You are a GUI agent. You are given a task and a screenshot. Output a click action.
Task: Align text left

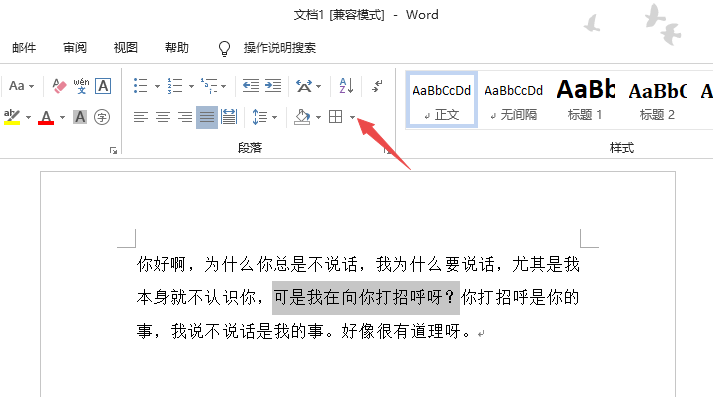[x=141, y=117]
